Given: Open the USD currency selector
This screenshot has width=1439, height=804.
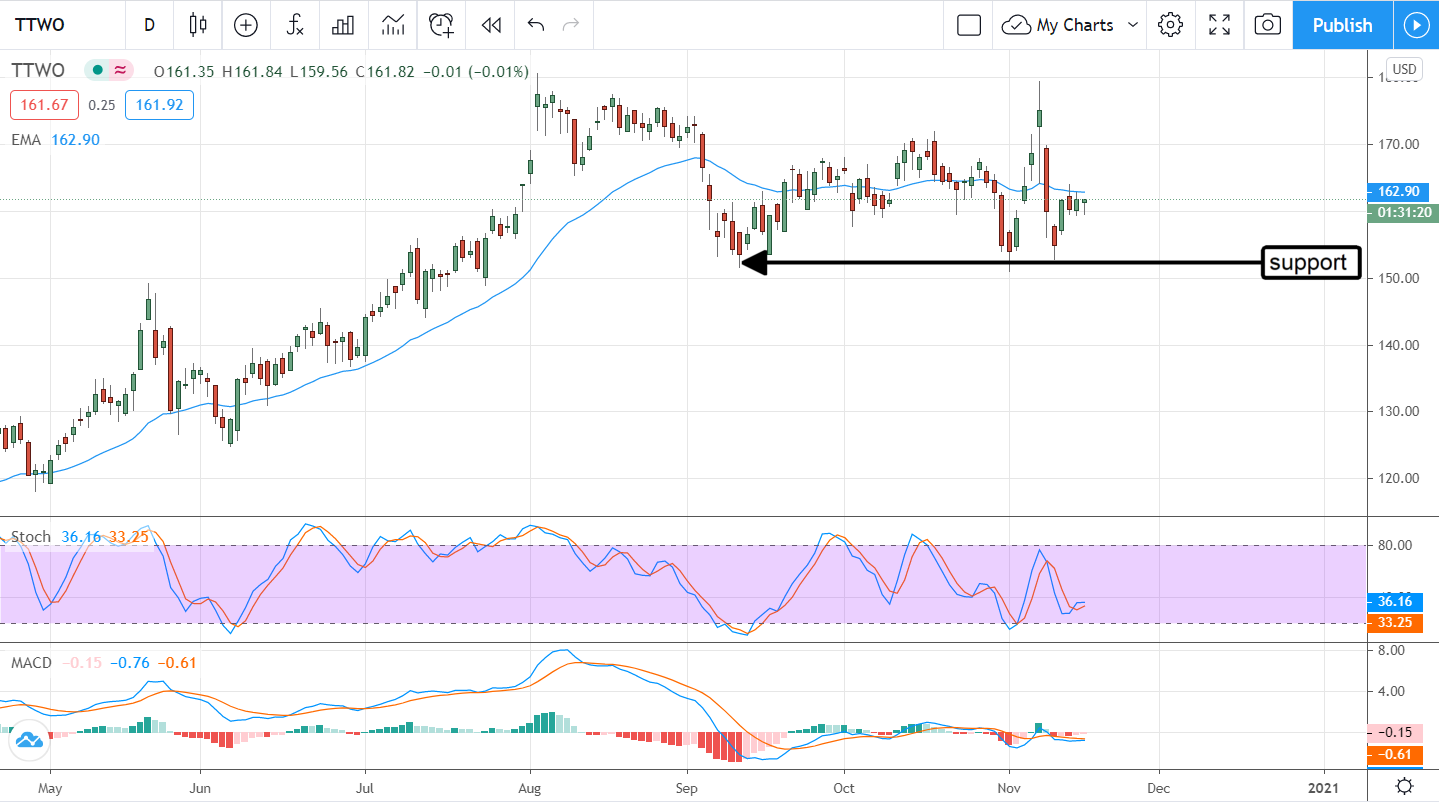Looking at the screenshot, I should pos(1404,69).
